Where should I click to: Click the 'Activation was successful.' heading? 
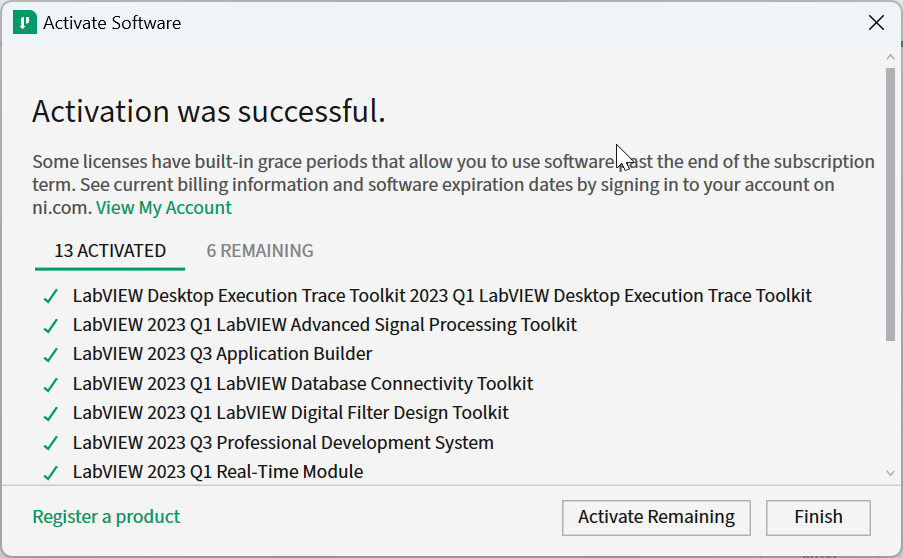pyautogui.click(x=208, y=111)
